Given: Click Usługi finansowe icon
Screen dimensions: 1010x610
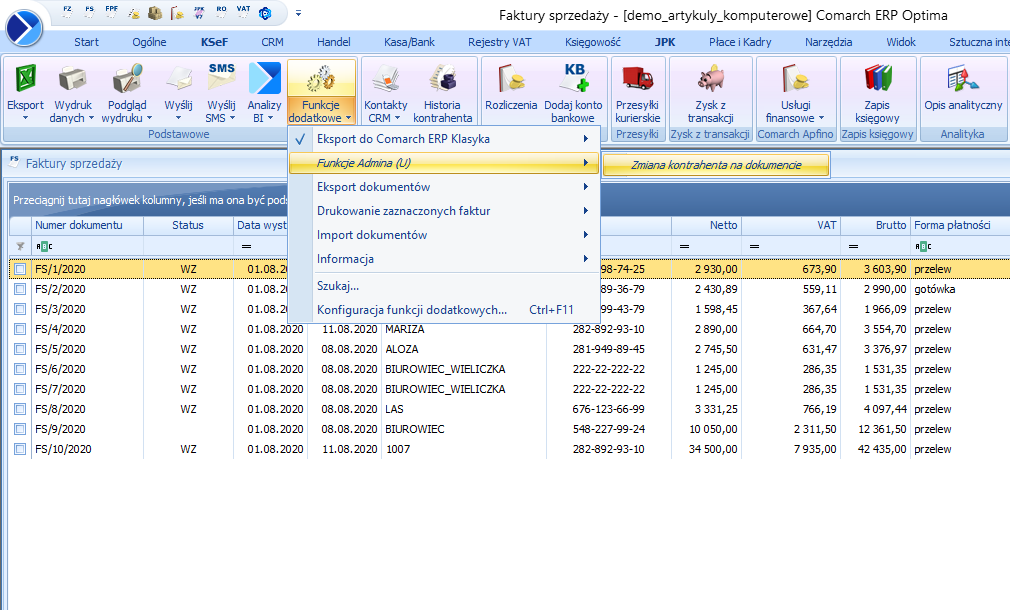Looking at the screenshot, I should click(796, 79).
